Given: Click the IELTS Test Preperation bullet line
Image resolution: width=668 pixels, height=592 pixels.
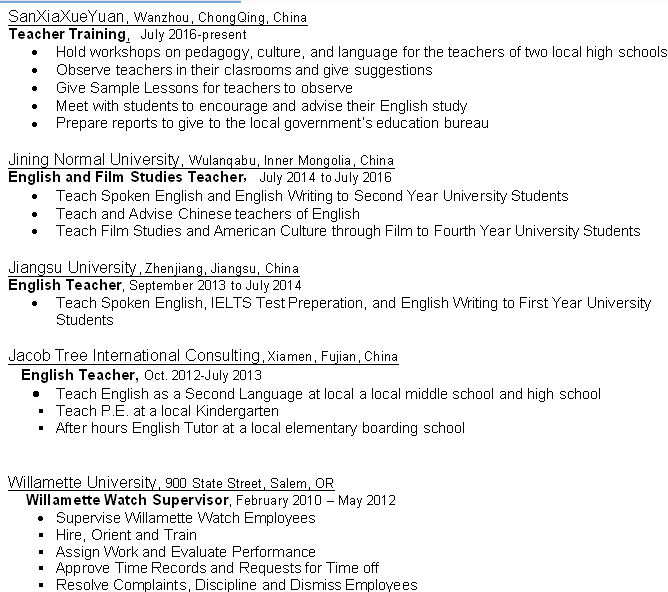Looking at the screenshot, I should pos(353,303).
